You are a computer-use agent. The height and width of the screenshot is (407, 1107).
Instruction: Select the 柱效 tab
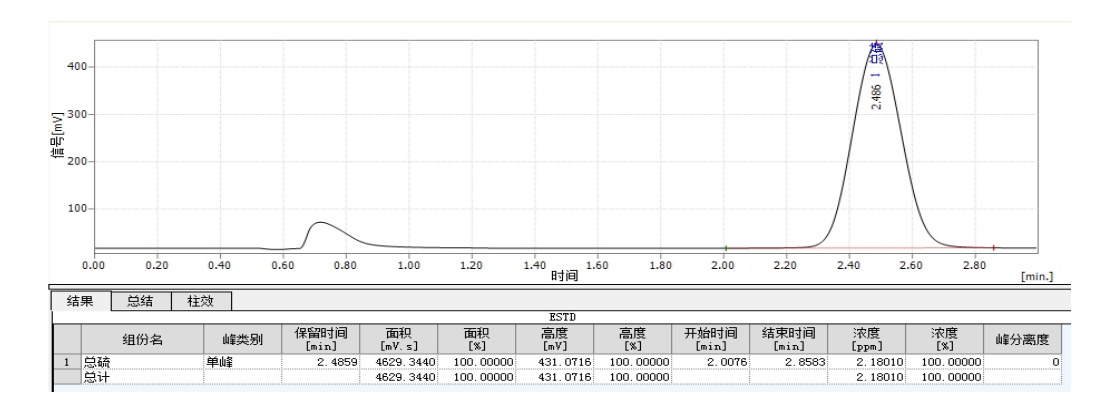click(202, 299)
